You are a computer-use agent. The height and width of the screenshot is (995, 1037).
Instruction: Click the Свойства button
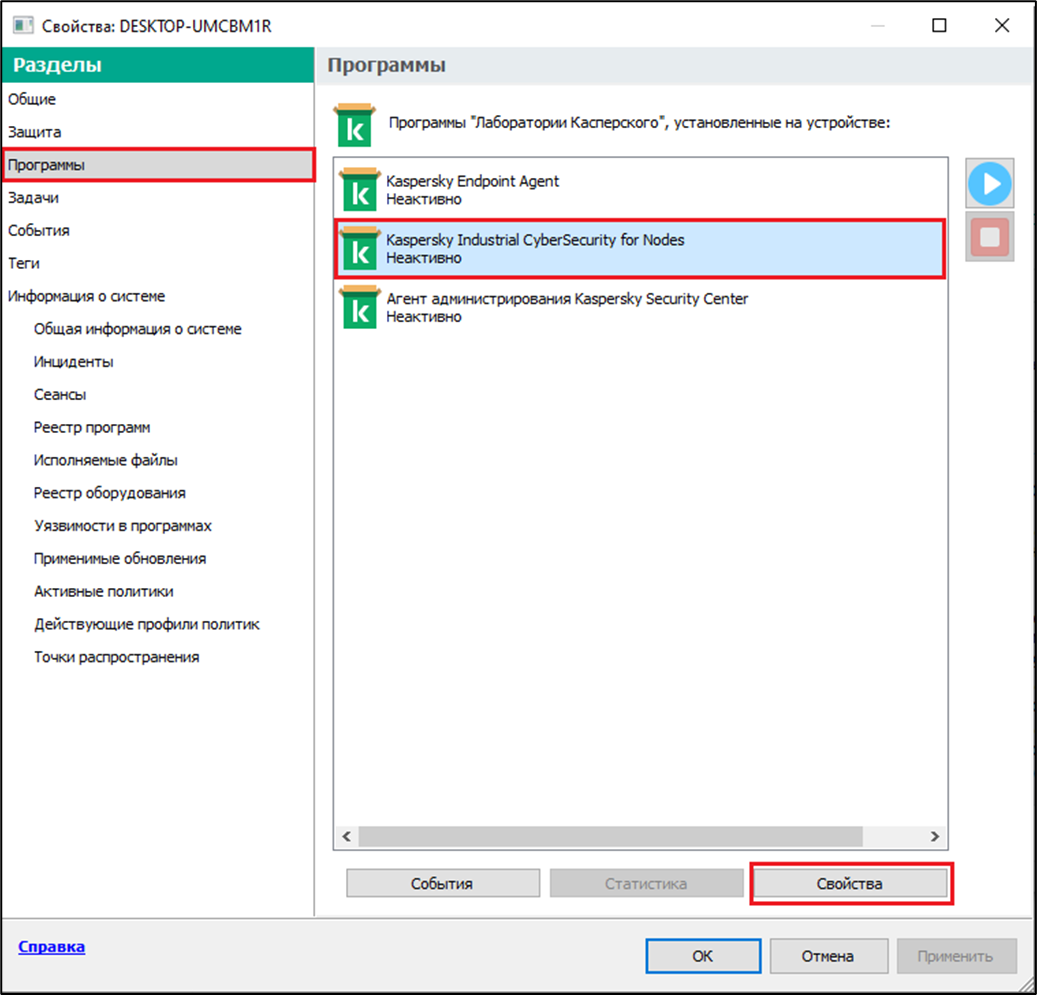[x=850, y=884]
